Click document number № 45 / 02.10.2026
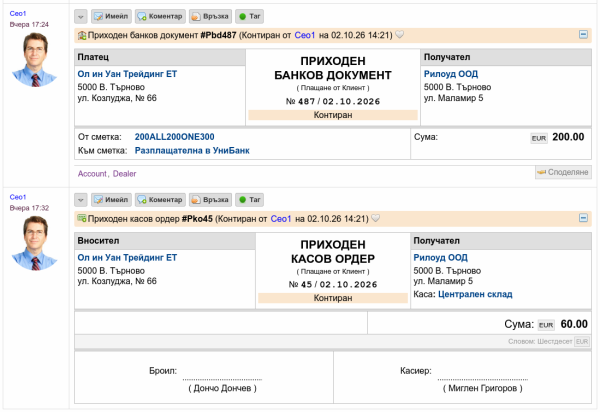Viewport: 600px width, 412px height. (333, 285)
